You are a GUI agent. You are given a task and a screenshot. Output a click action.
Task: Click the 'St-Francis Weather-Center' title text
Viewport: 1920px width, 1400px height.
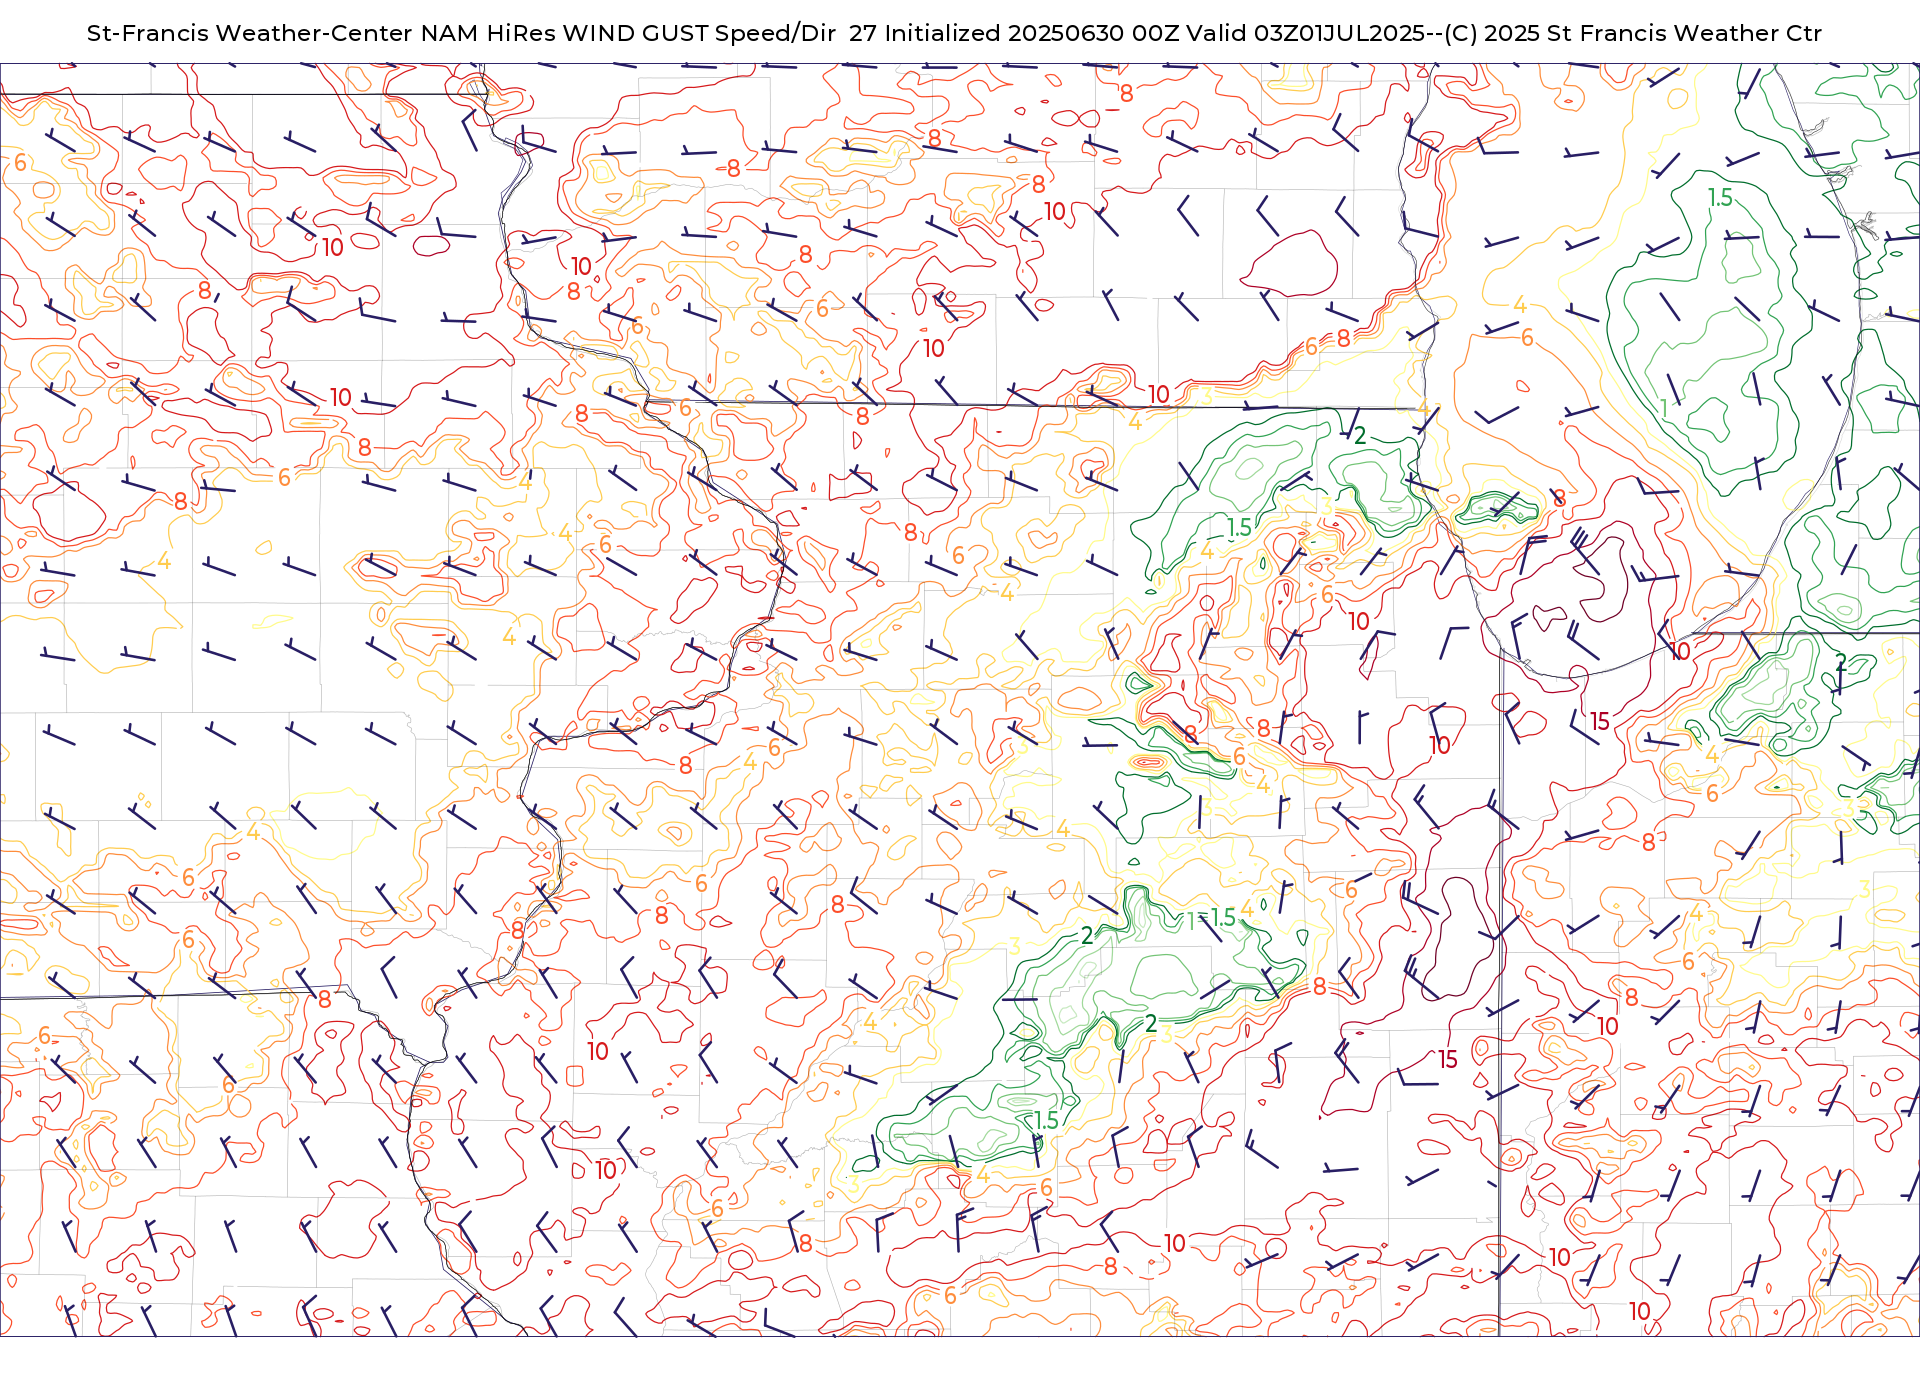249,33
